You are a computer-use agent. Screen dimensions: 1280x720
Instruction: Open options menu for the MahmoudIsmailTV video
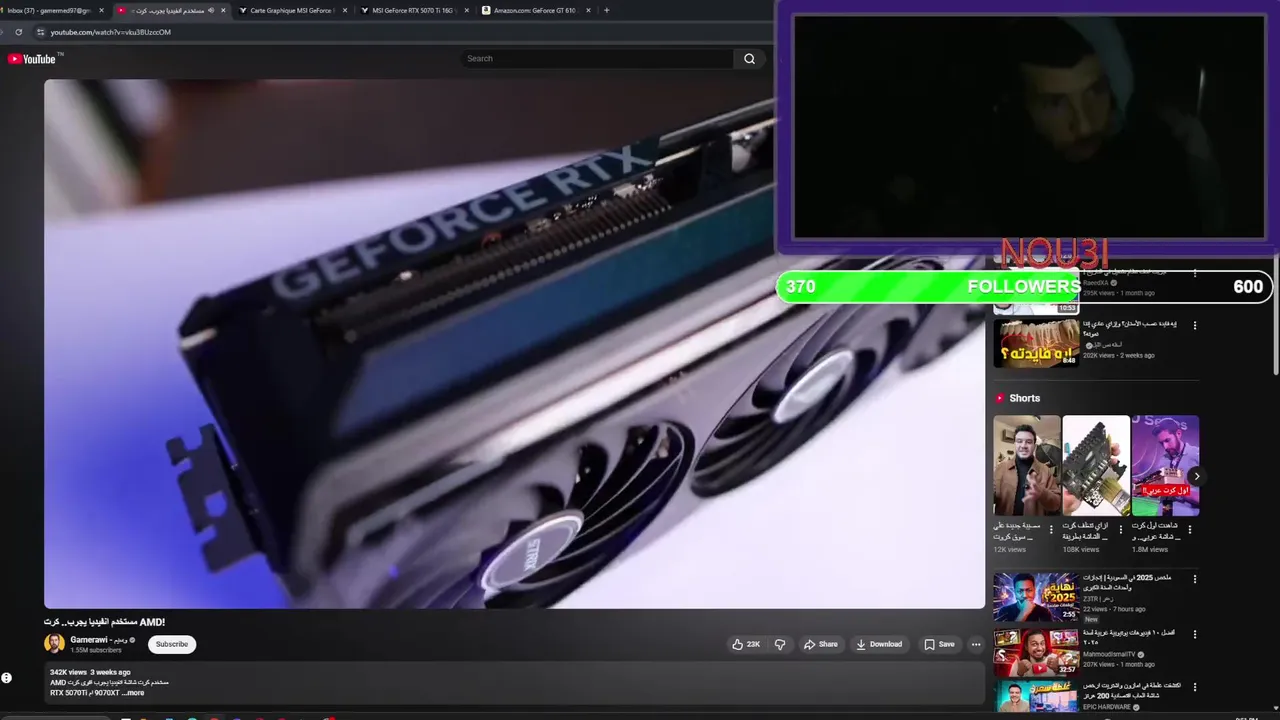pyautogui.click(x=1194, y=634)
